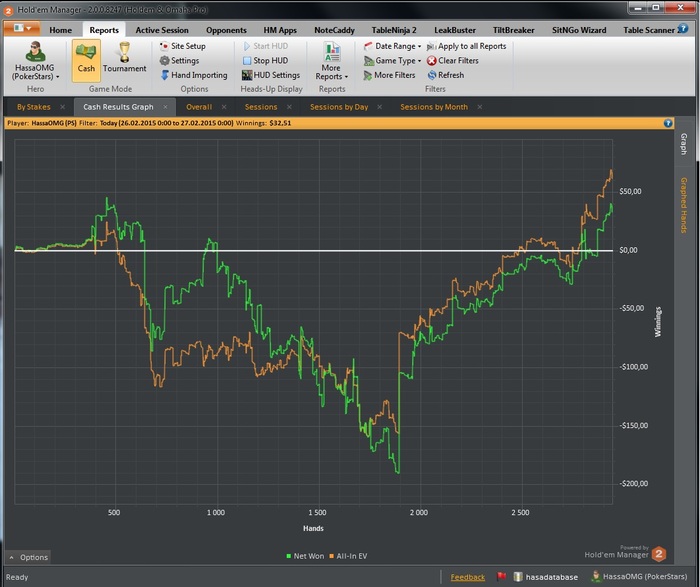Click Hold'em Manager title bar icon
The height and width of the screenshot is (587, 700).
tap(8, 10)
